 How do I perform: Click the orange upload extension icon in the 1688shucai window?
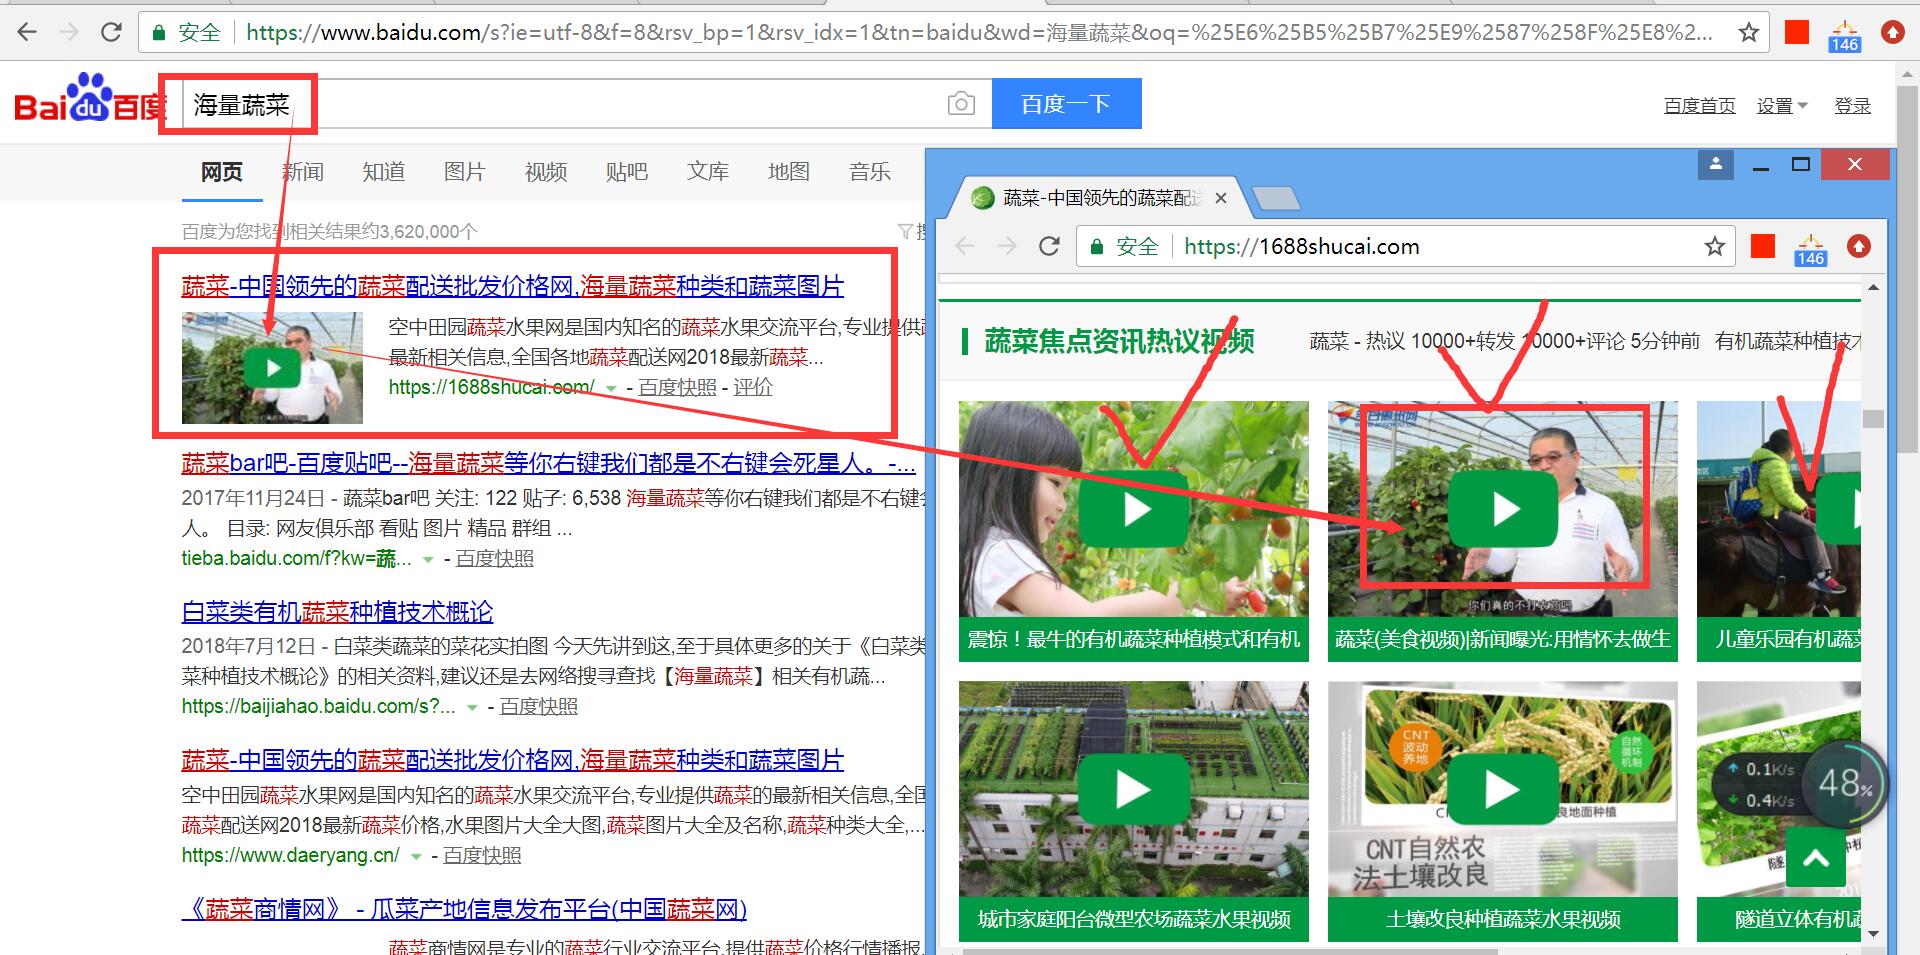coord(1860,246)
